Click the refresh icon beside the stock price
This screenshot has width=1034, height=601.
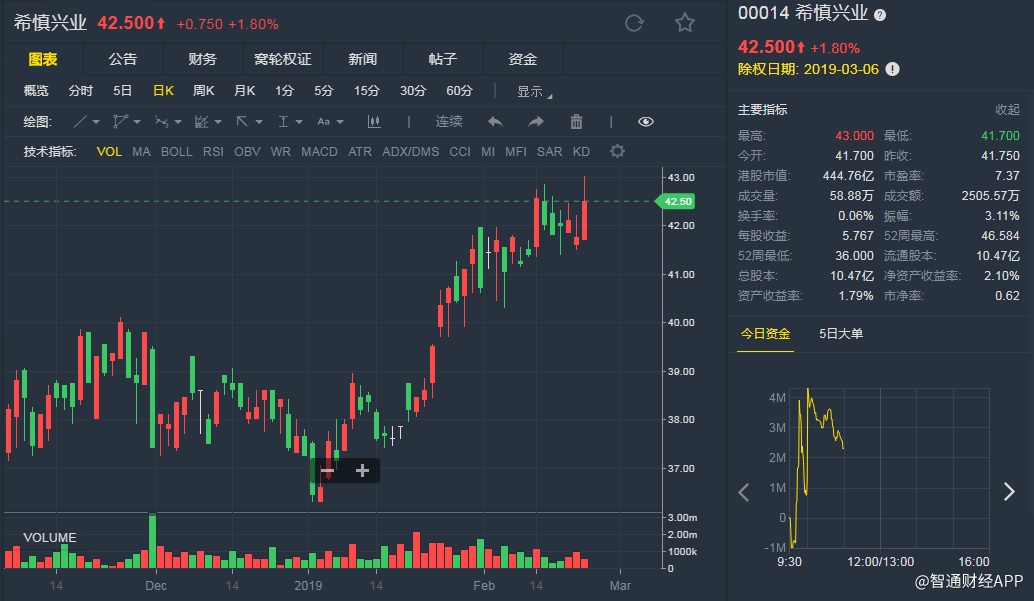(x=634, y=23)
